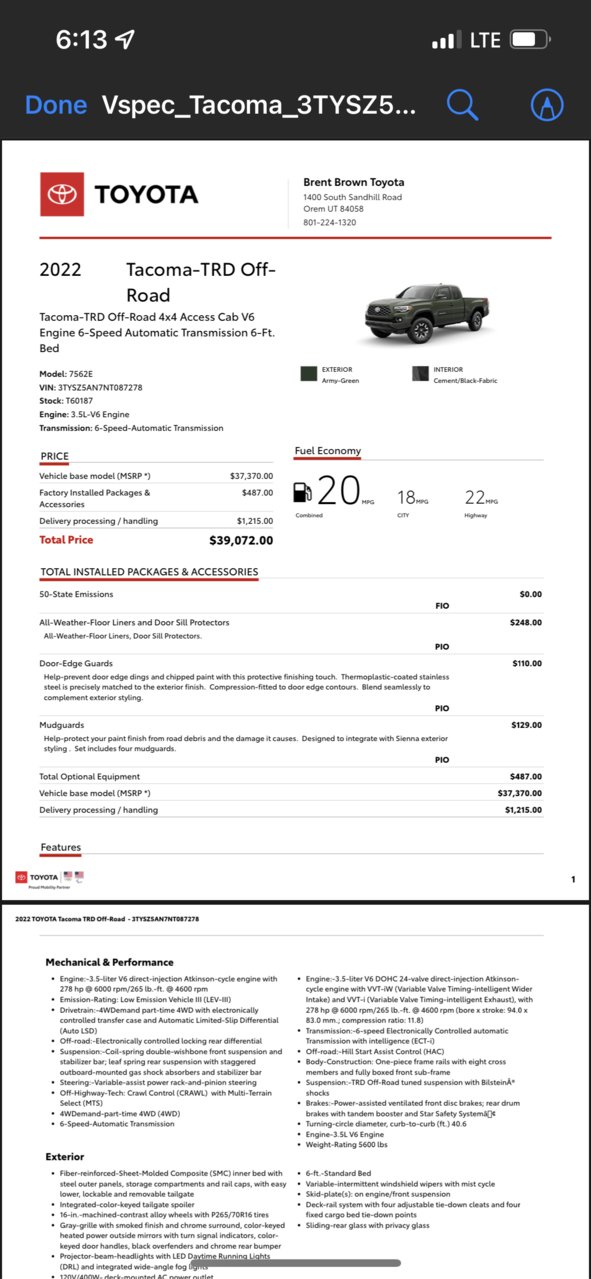Tap the Cement/Black-Fabric interior swatch

pyautogui.click(x=419, y=374)
